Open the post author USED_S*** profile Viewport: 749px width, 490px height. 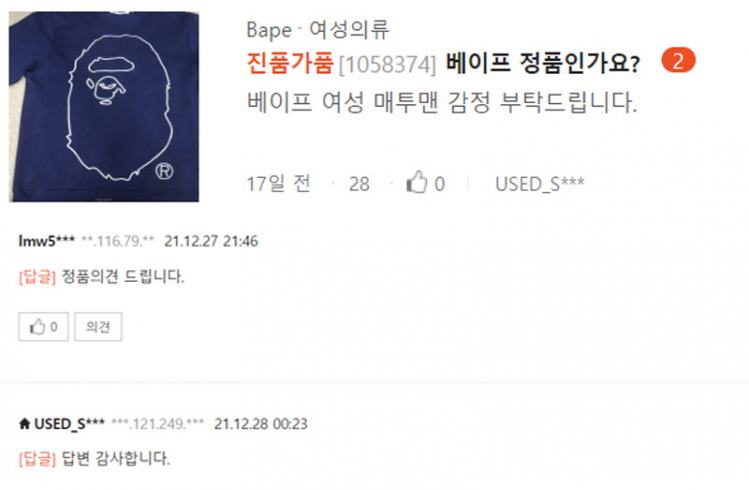[539, 183]
